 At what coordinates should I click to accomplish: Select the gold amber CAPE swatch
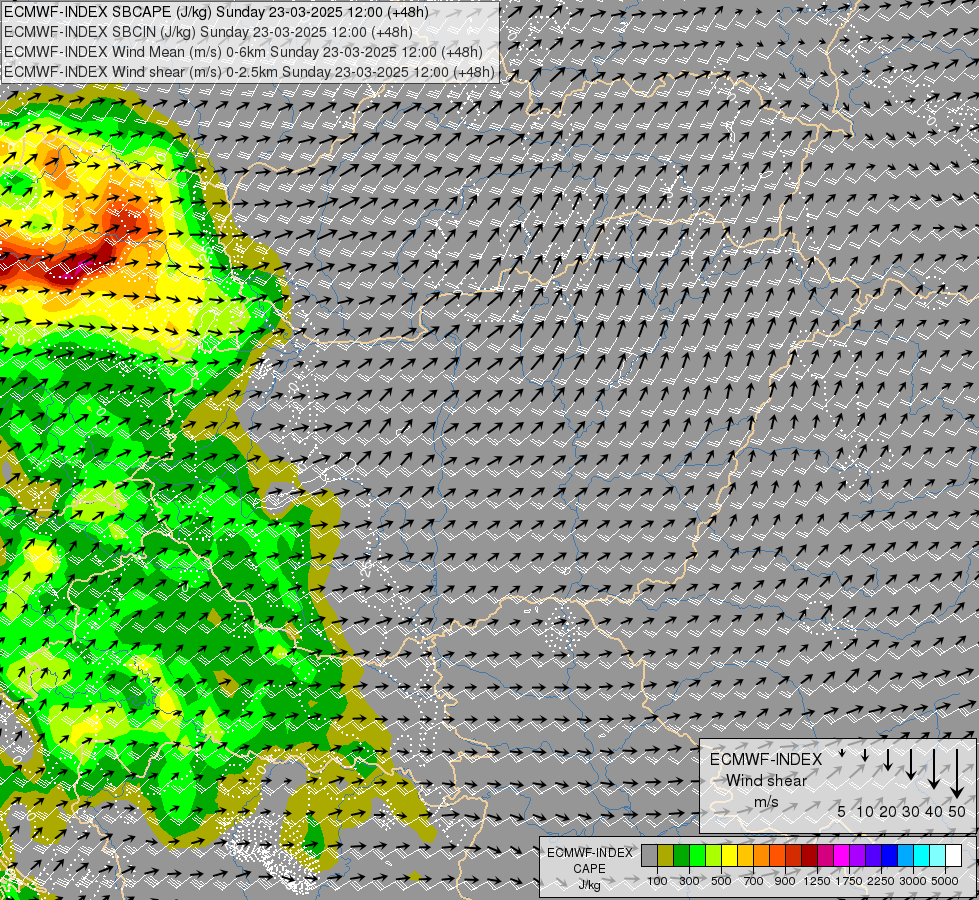(745, 855)
